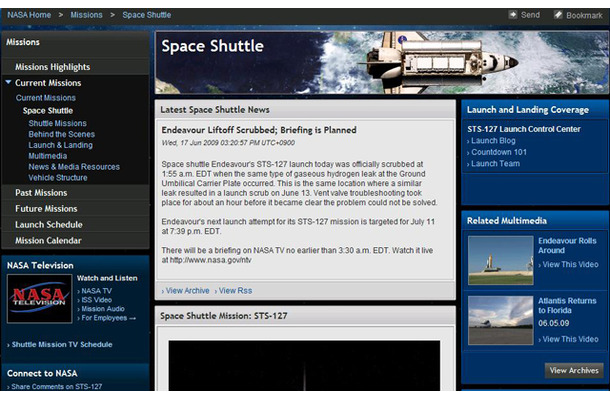
Task: Click View This Video for Endeavour
Action: [x=568, y=265]
